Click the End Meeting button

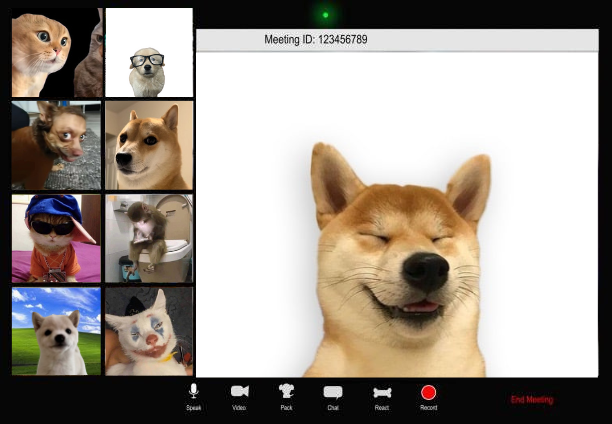click(x=531, y=400)
